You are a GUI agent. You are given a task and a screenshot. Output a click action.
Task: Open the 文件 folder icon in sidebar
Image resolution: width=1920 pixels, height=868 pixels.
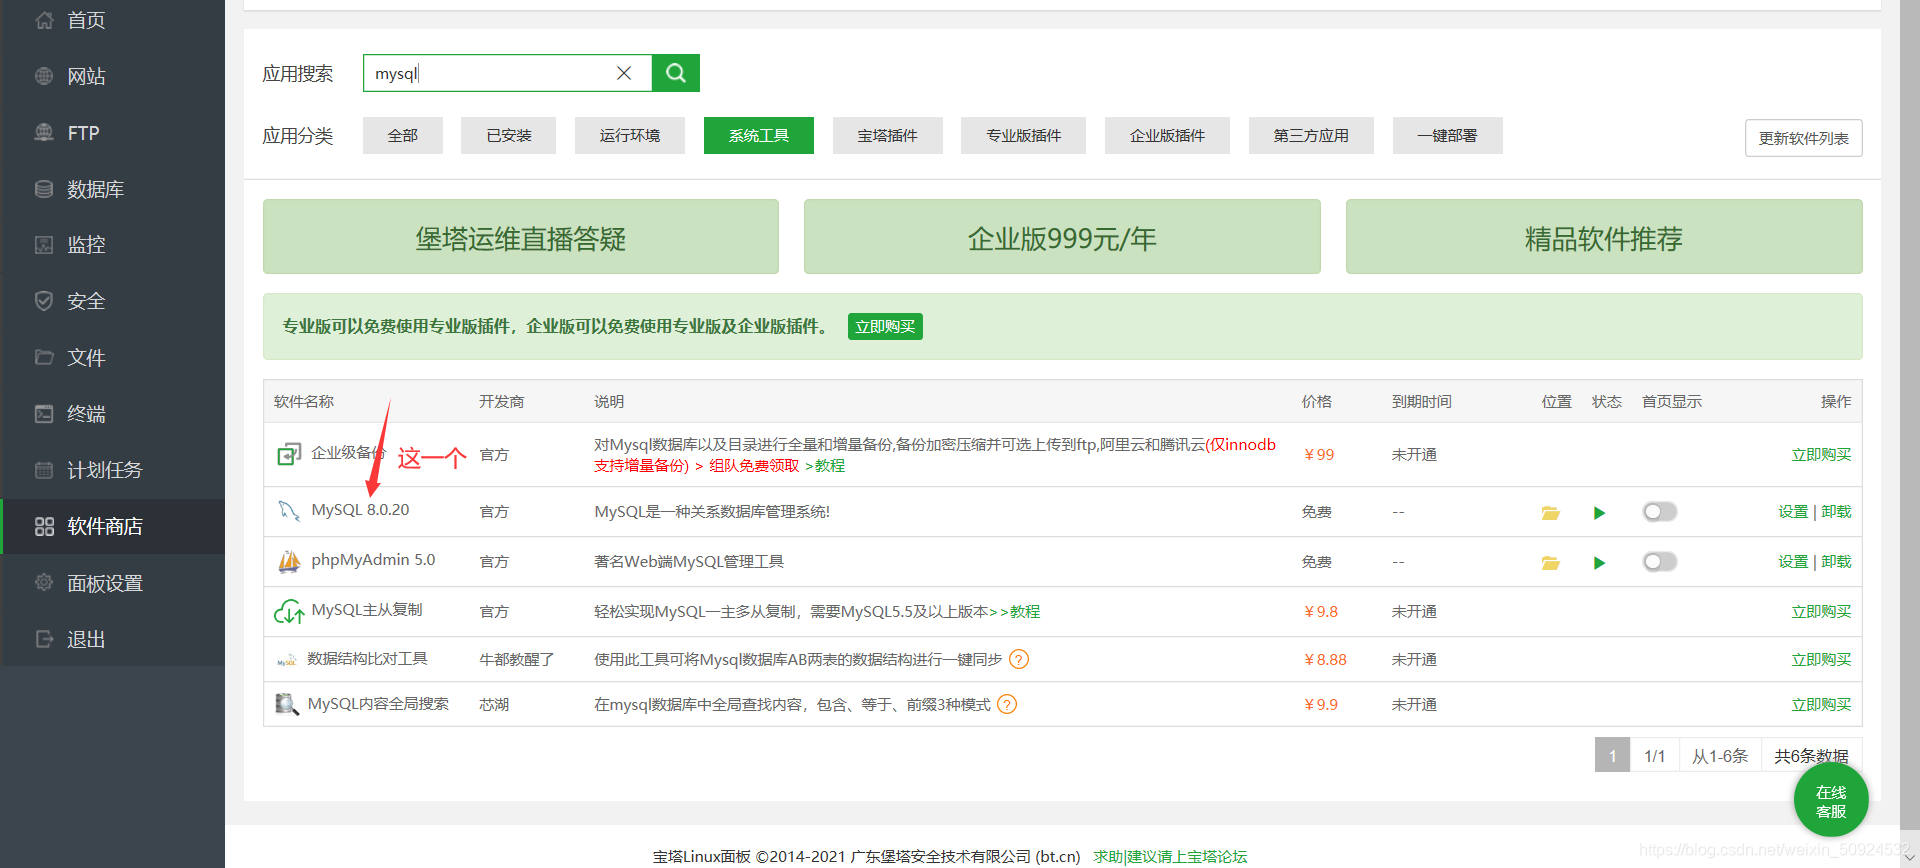(x=44, y=357)
